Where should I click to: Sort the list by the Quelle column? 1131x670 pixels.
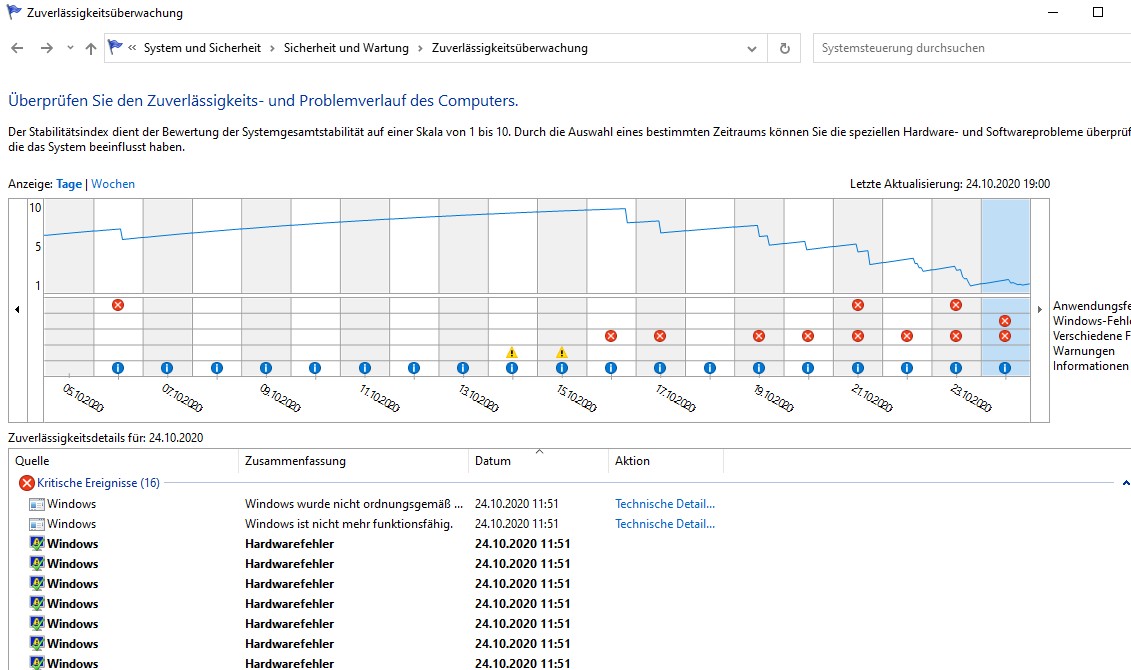coord(123,461)
